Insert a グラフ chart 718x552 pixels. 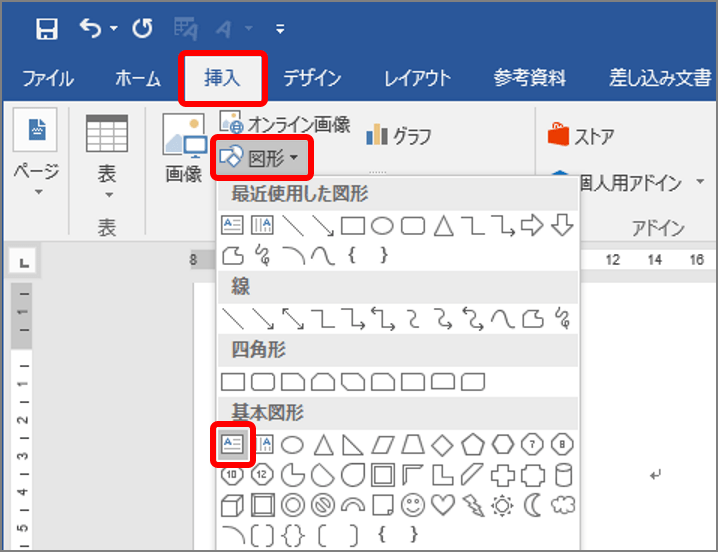(x=398, y=136)
